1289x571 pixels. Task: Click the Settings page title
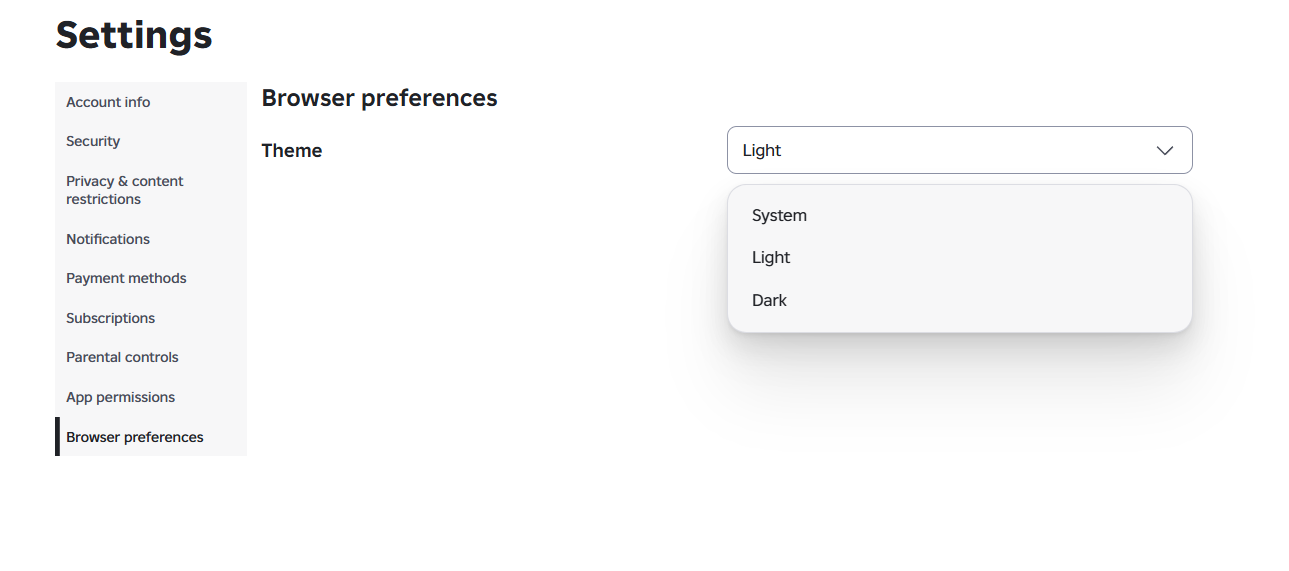[134, 35]
